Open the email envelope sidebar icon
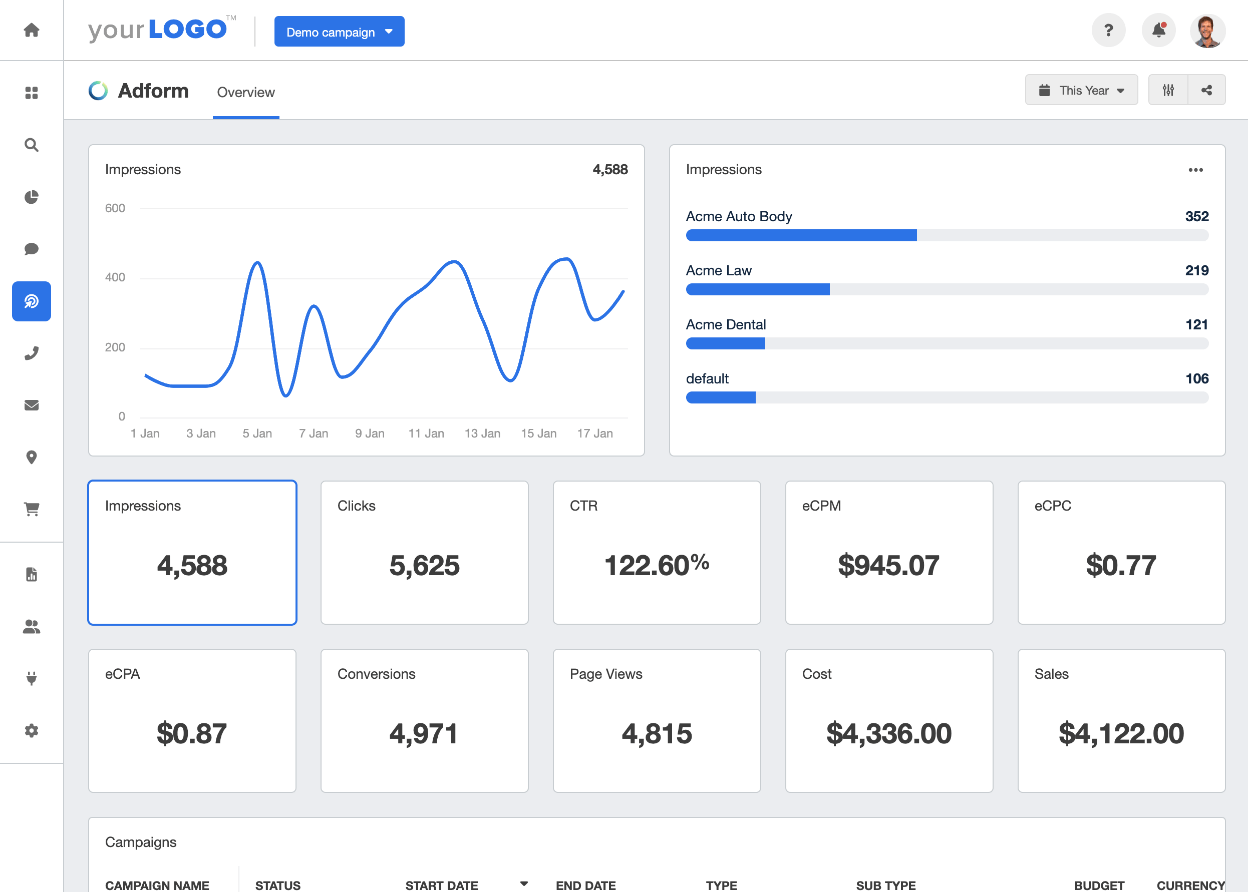 tap(31, 405)
